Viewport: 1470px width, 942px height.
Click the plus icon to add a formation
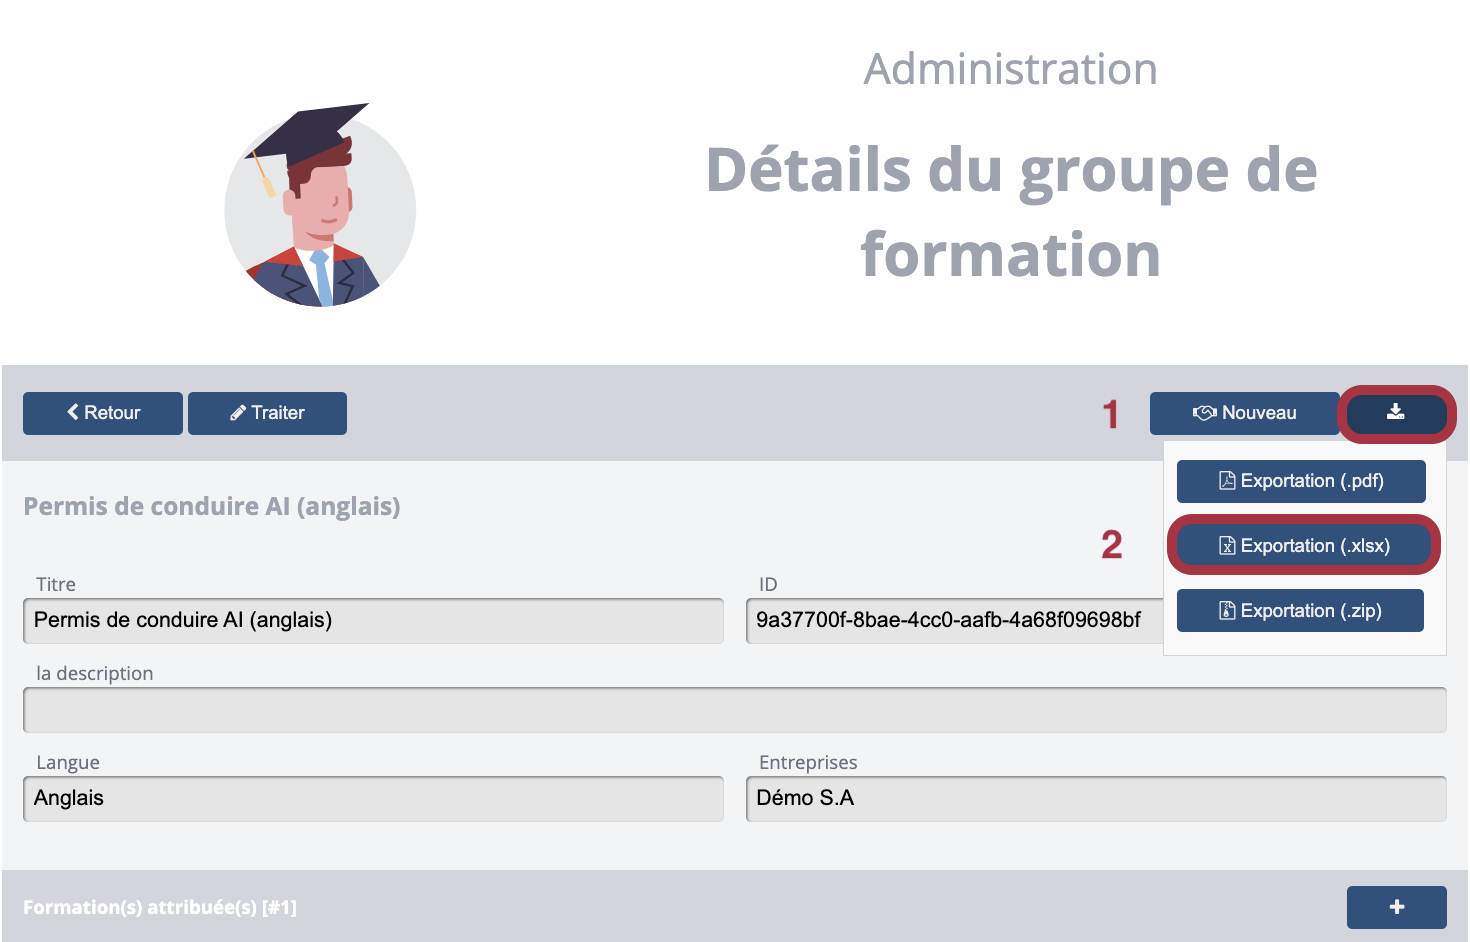(1397, 907)
